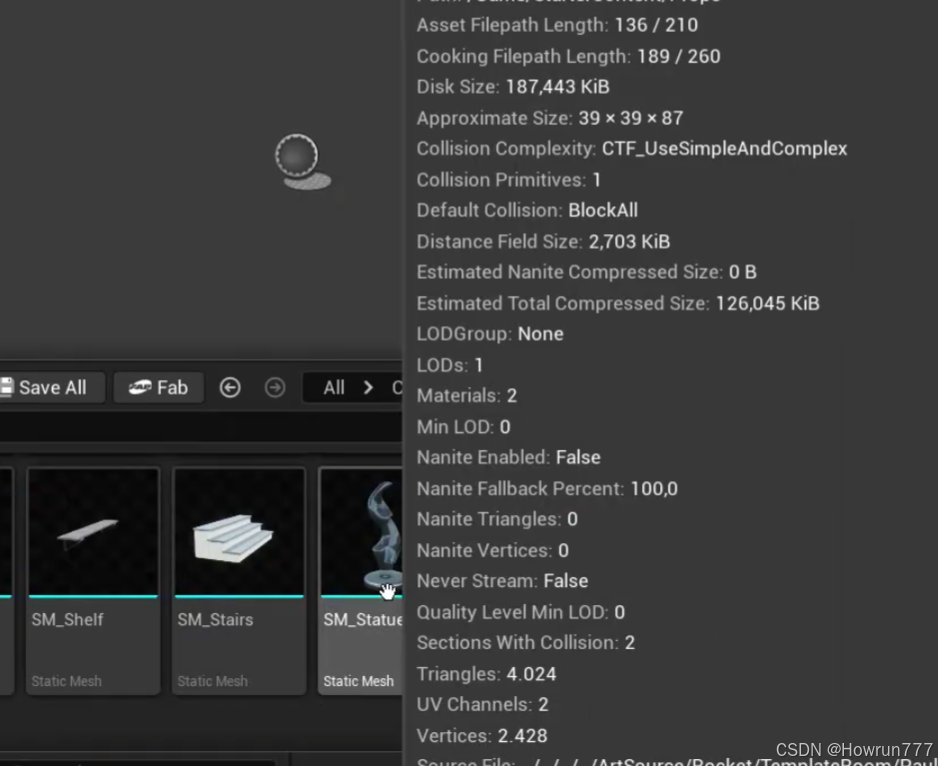The width and height of the screenshot is (938, 766).
Task: Click the Materials: 2 line
Action: pyautogui.click(x=467, y=396)
